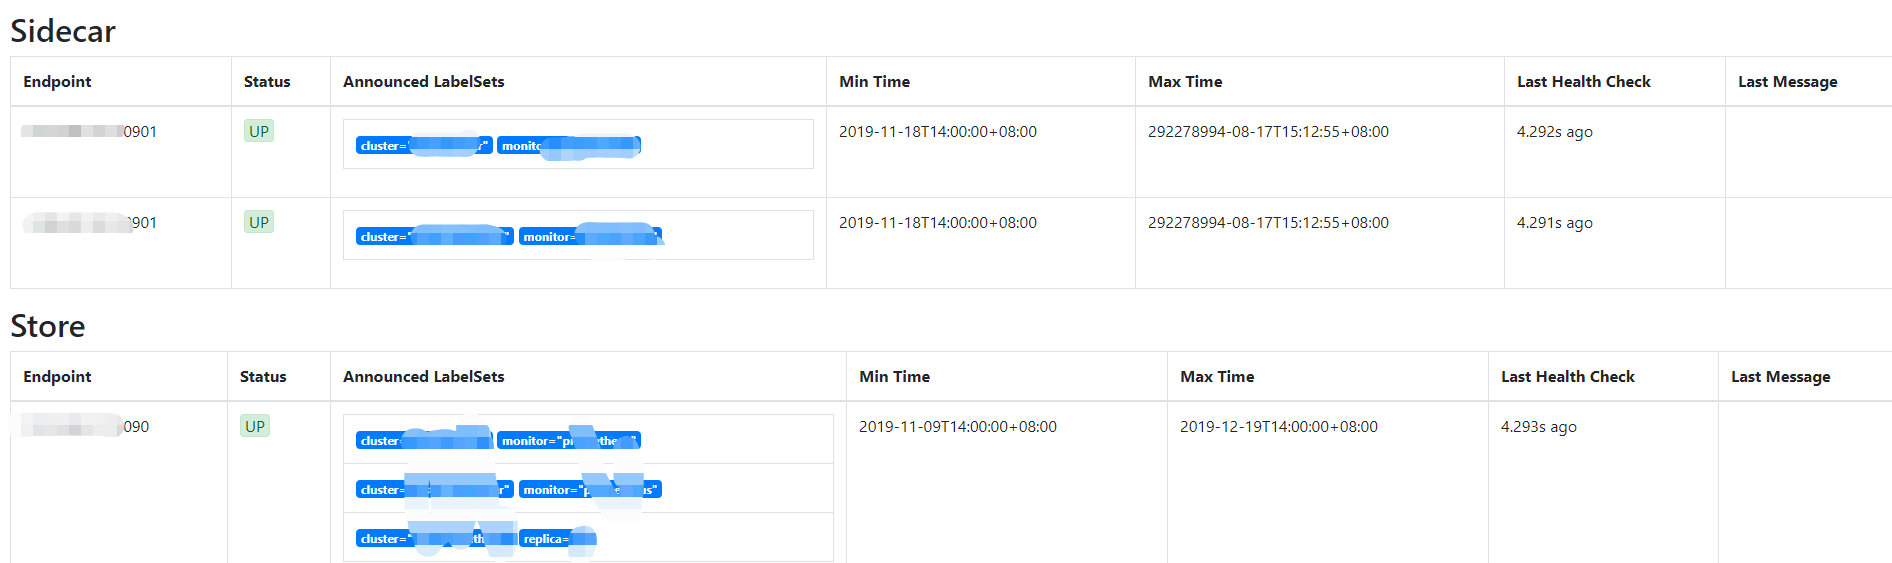Select the UP status badge in first Sidecar row
This screenshot has height=563, width=1892.
pos(259,131)
